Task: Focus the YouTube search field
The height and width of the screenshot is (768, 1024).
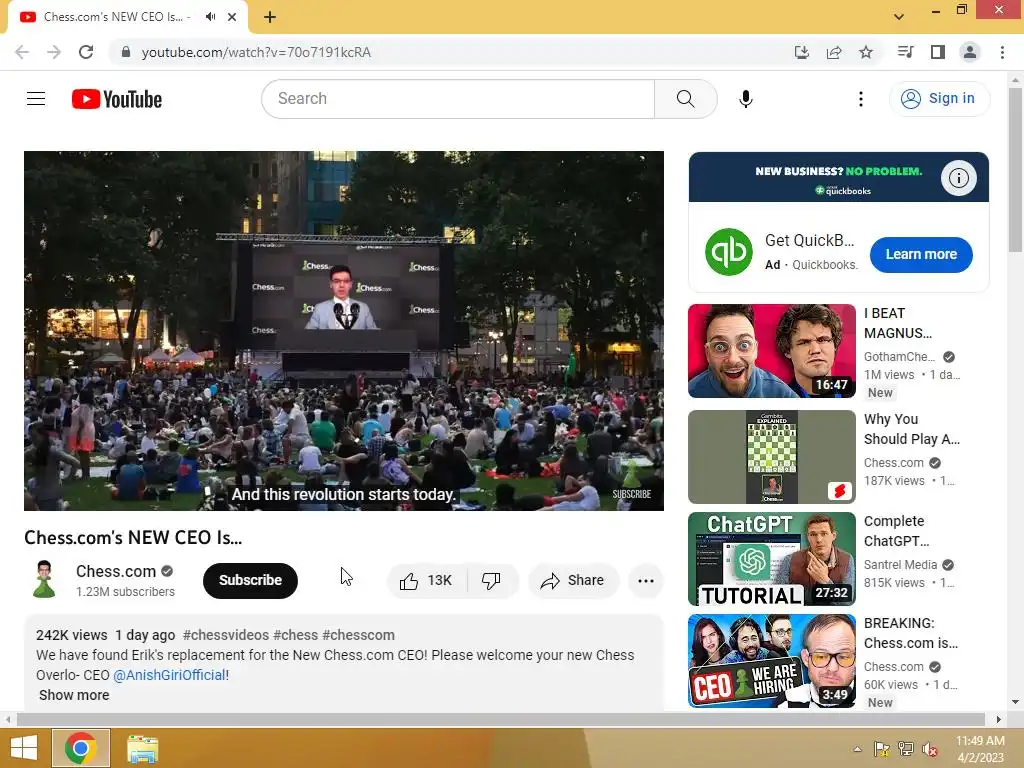Action: point(458,99)
